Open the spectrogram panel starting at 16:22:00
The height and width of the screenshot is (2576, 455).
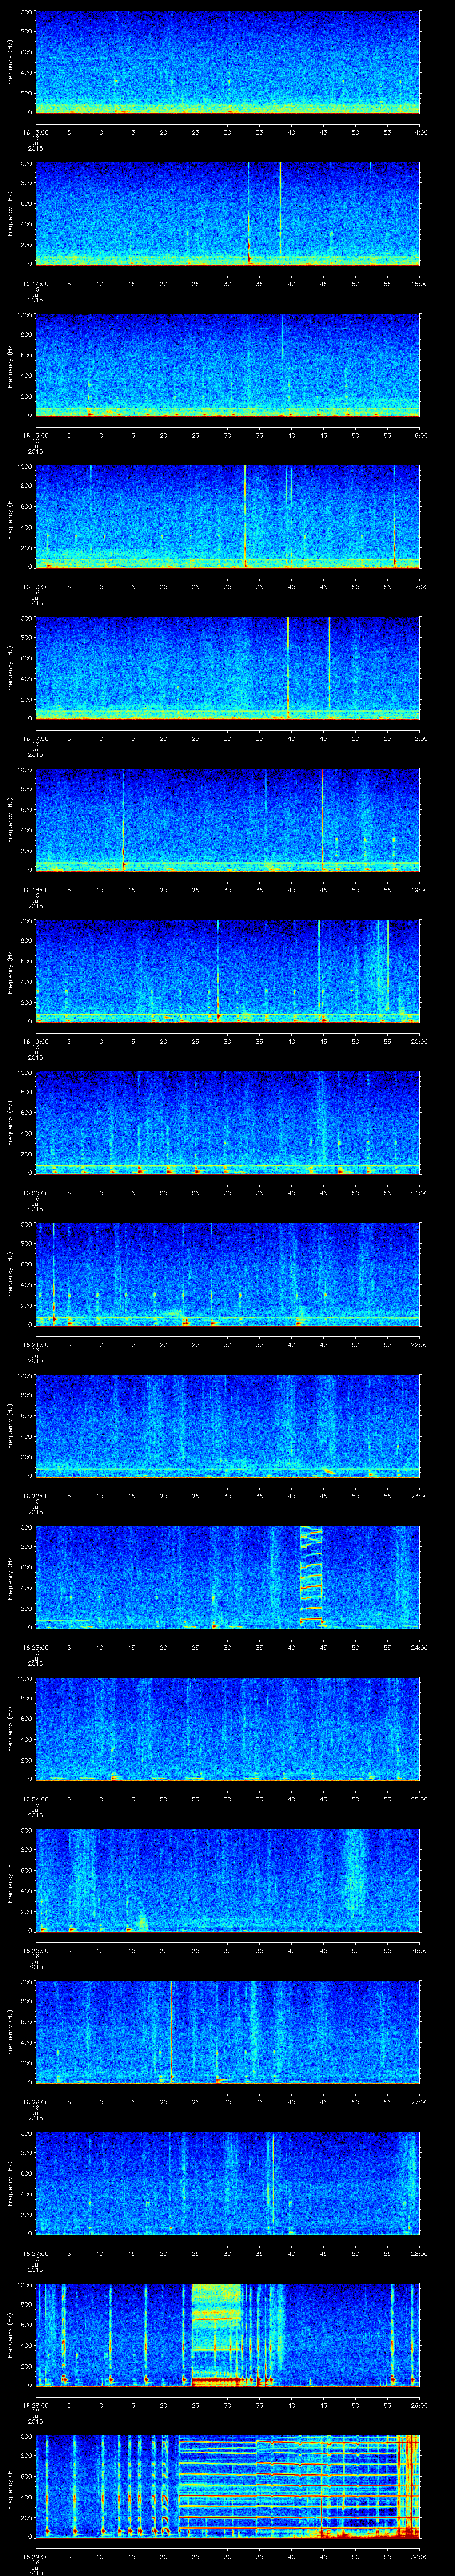pos(228,1425)
